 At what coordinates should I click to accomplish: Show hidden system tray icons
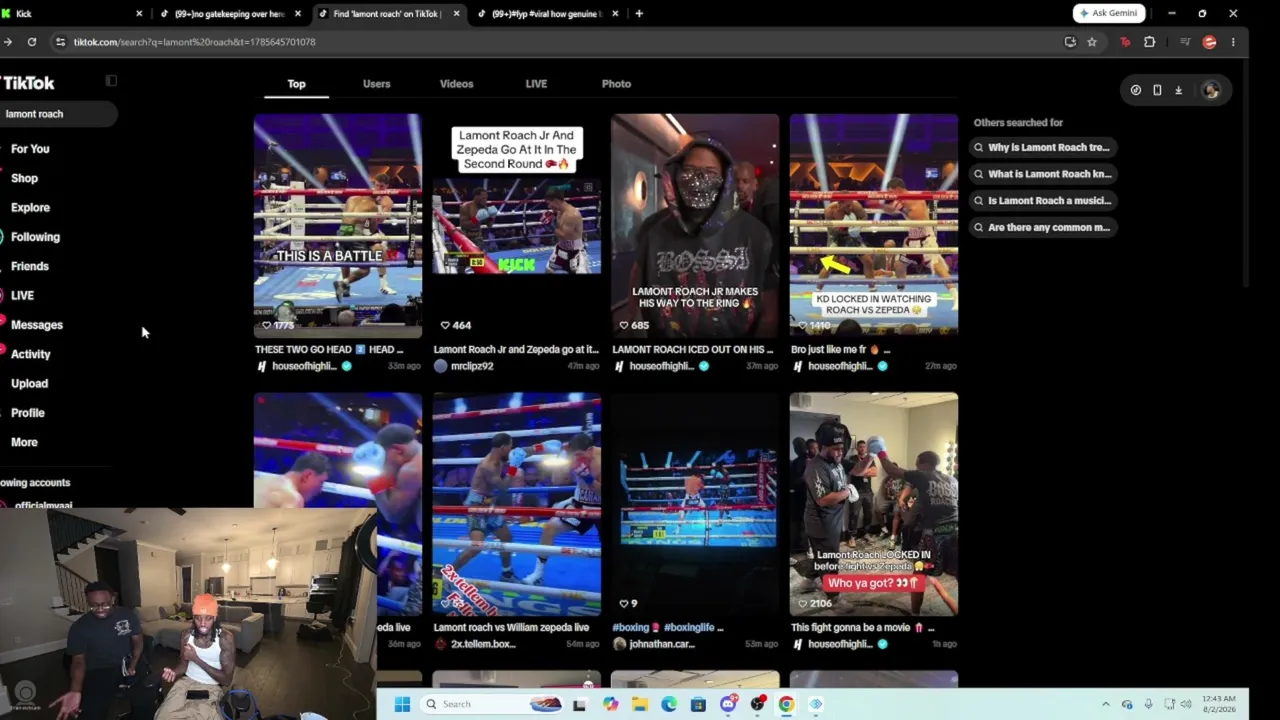point(1105,704)
